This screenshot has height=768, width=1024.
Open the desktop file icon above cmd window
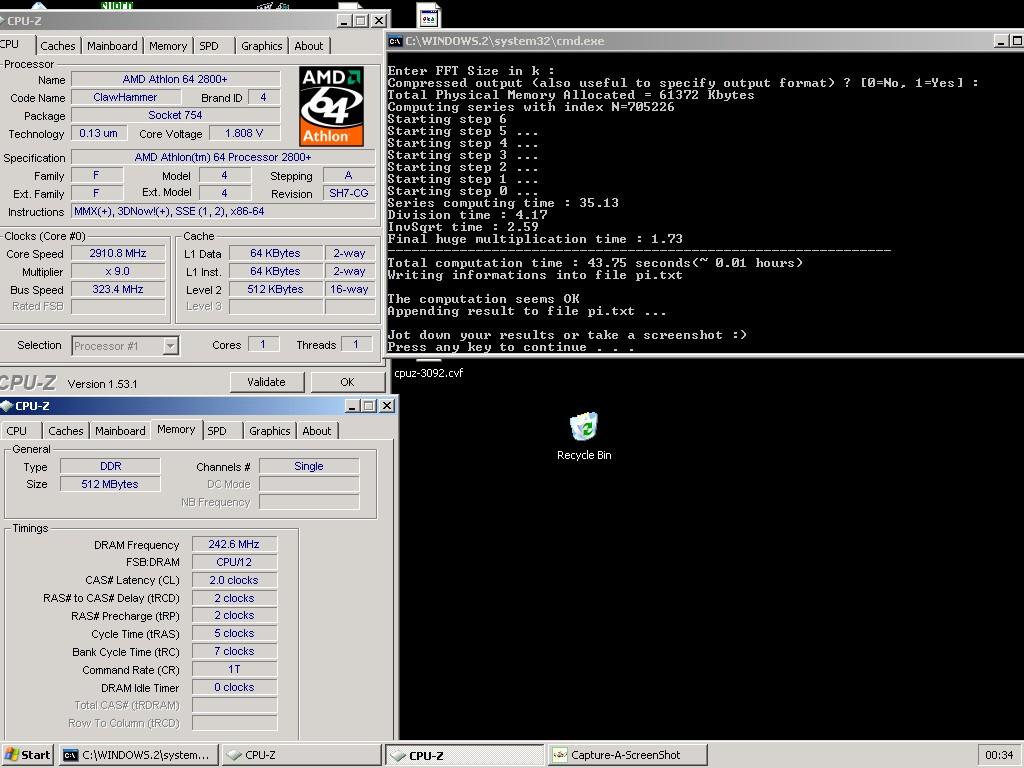(428, 15)
